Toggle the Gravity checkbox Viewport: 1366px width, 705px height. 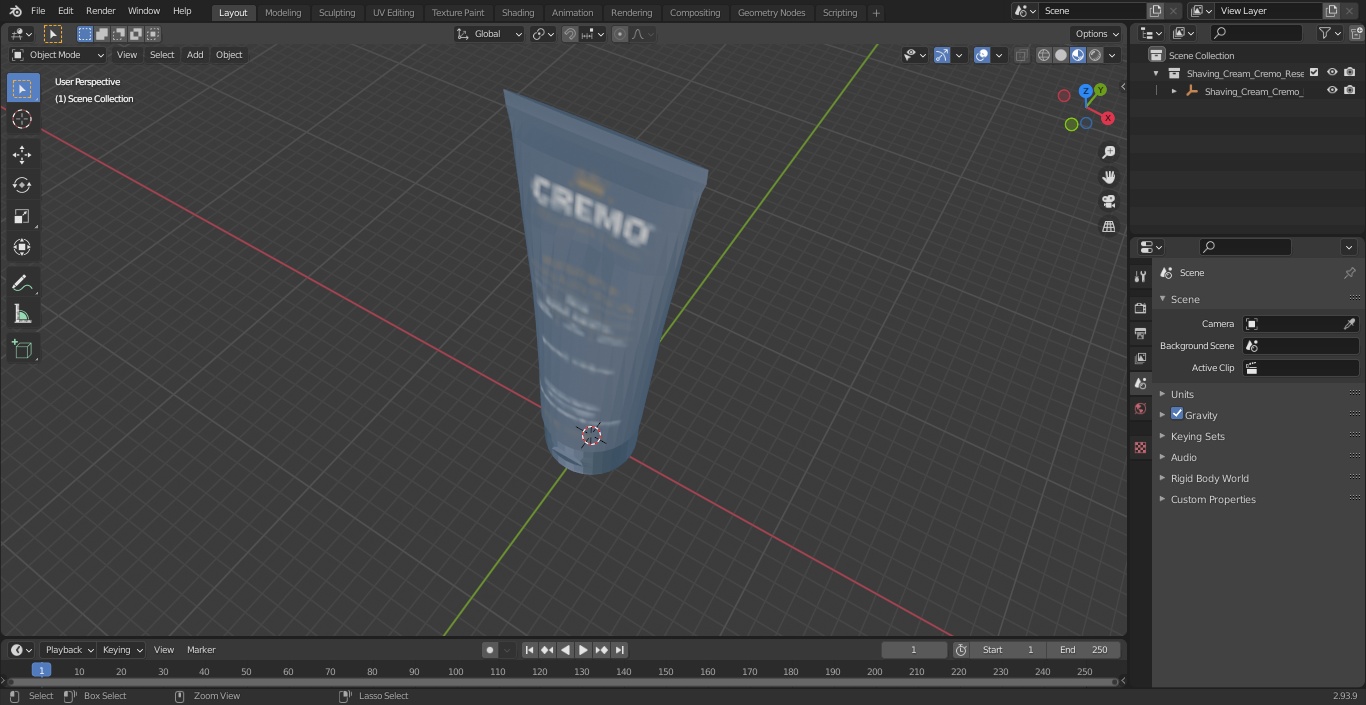pyautogui.click(x=1177, y=414)
